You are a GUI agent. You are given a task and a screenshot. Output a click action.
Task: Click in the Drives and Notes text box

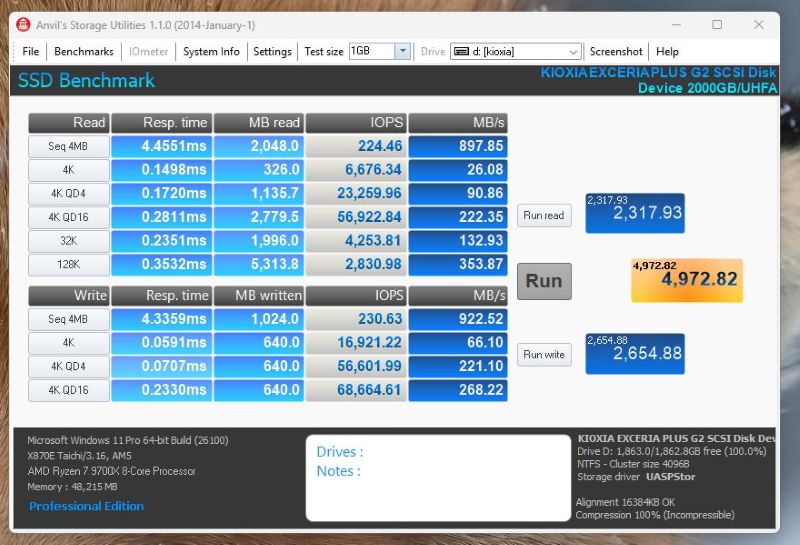point(435,477)
